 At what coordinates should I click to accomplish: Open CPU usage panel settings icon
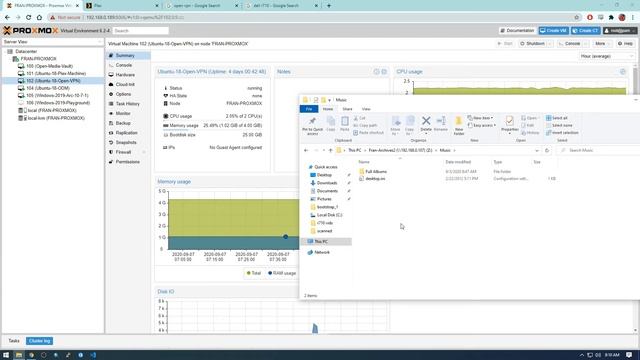[x=623, y=71]
